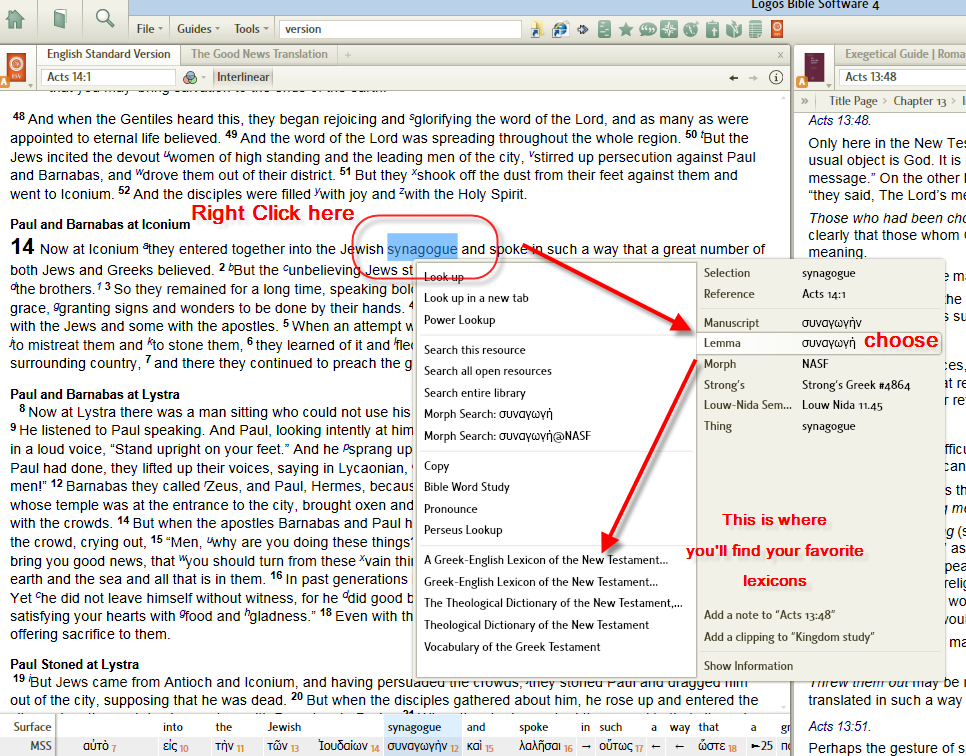The height and width of the screenshot is (756, 966).
Task: Click Chapter 13 breadcrumb link
Action: click(x=919, y=101)
